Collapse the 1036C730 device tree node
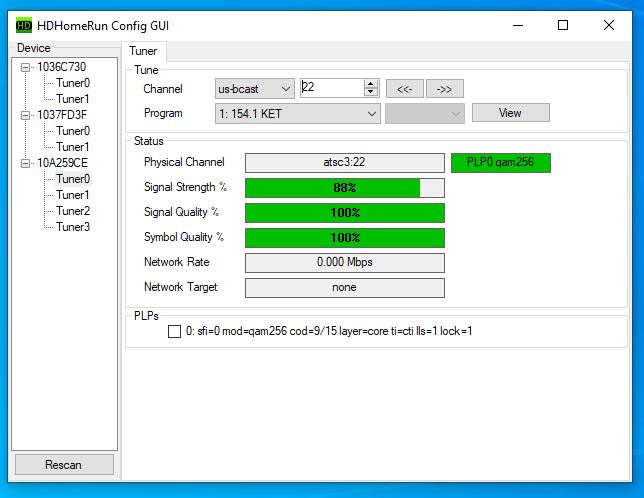The width and height of the screenshot is (644, 498). point(26,67)
